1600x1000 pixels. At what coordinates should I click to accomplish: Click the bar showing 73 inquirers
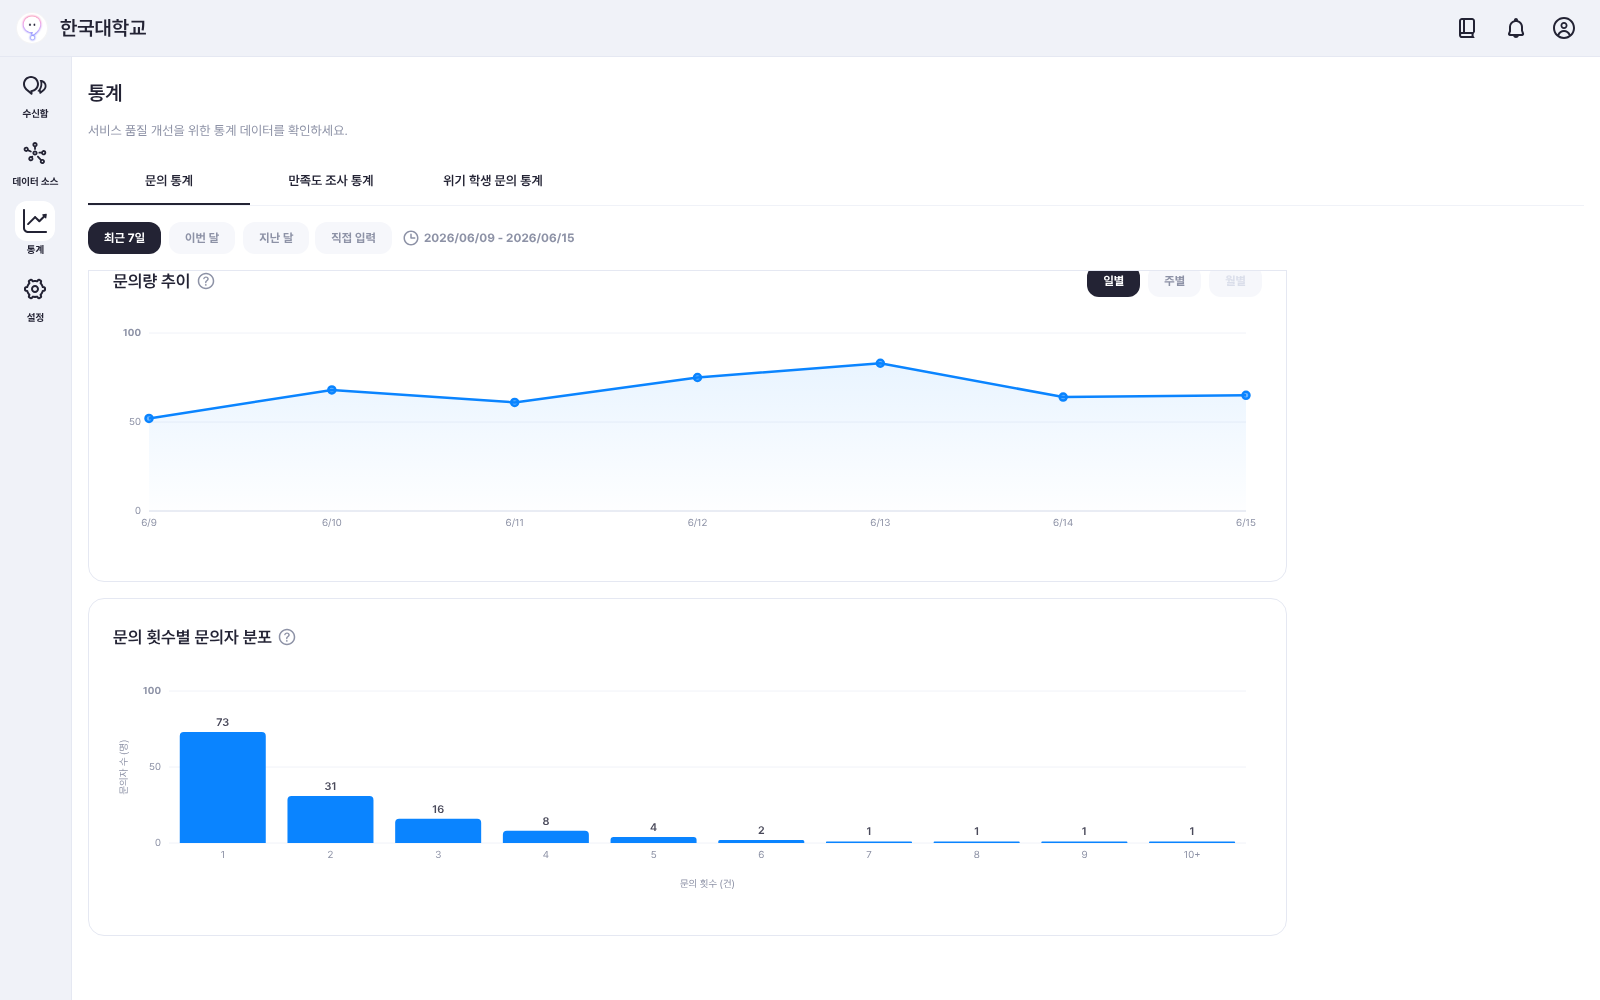(223, 787)
